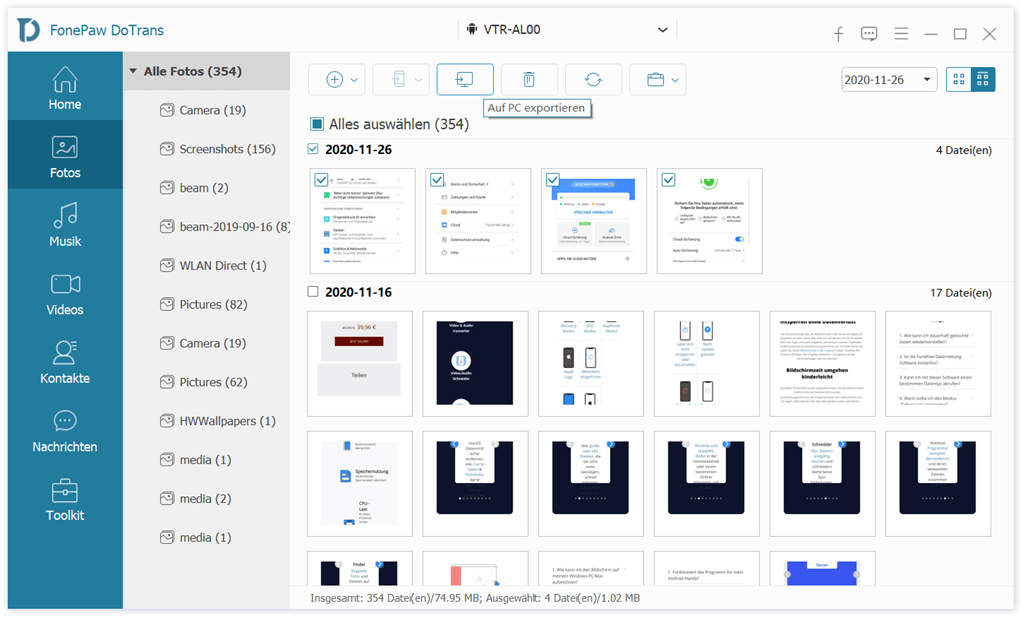Uncheck second photo in 2020-11-26 group
This screenshot has width=1024, height=618.
click(x=437, y=179)
